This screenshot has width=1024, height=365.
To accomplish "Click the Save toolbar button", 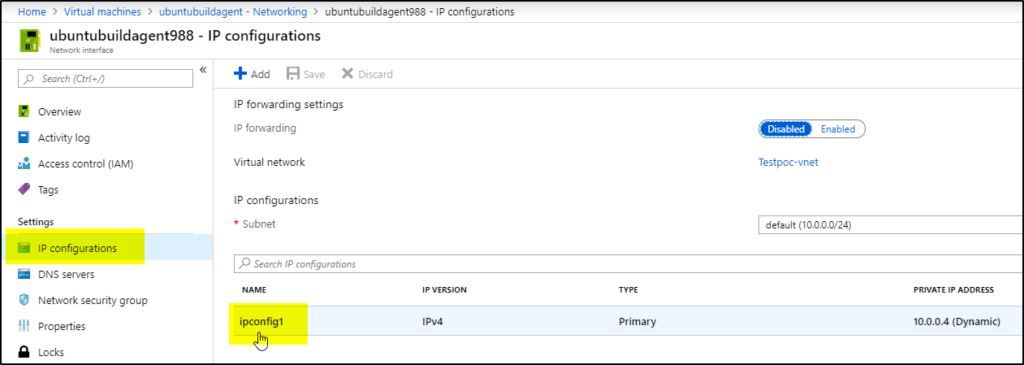I will click(x=306, y=74).
